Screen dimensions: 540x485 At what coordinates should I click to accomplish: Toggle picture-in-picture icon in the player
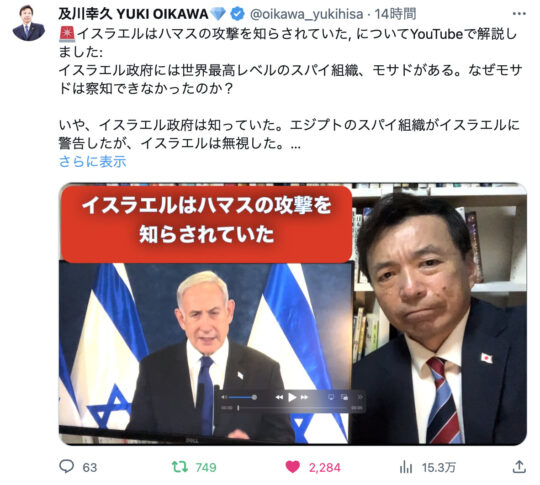(344, 397)
